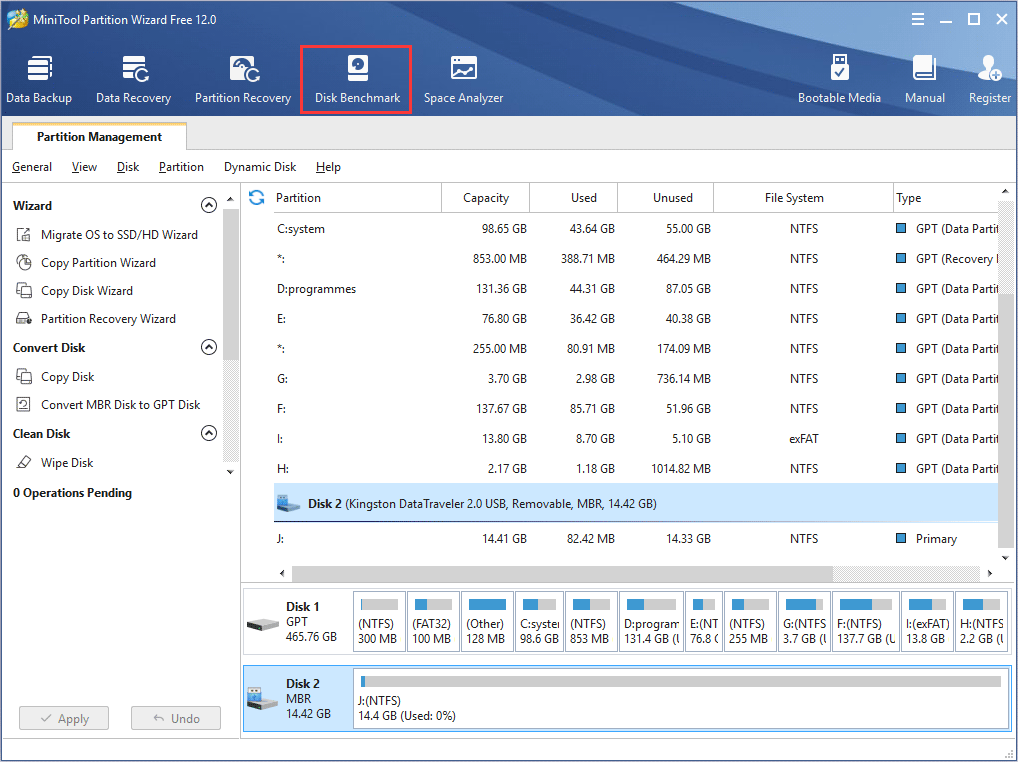Select the Disk 1 drive icon in disk map

pyautogui.click(x=262, y=624)
